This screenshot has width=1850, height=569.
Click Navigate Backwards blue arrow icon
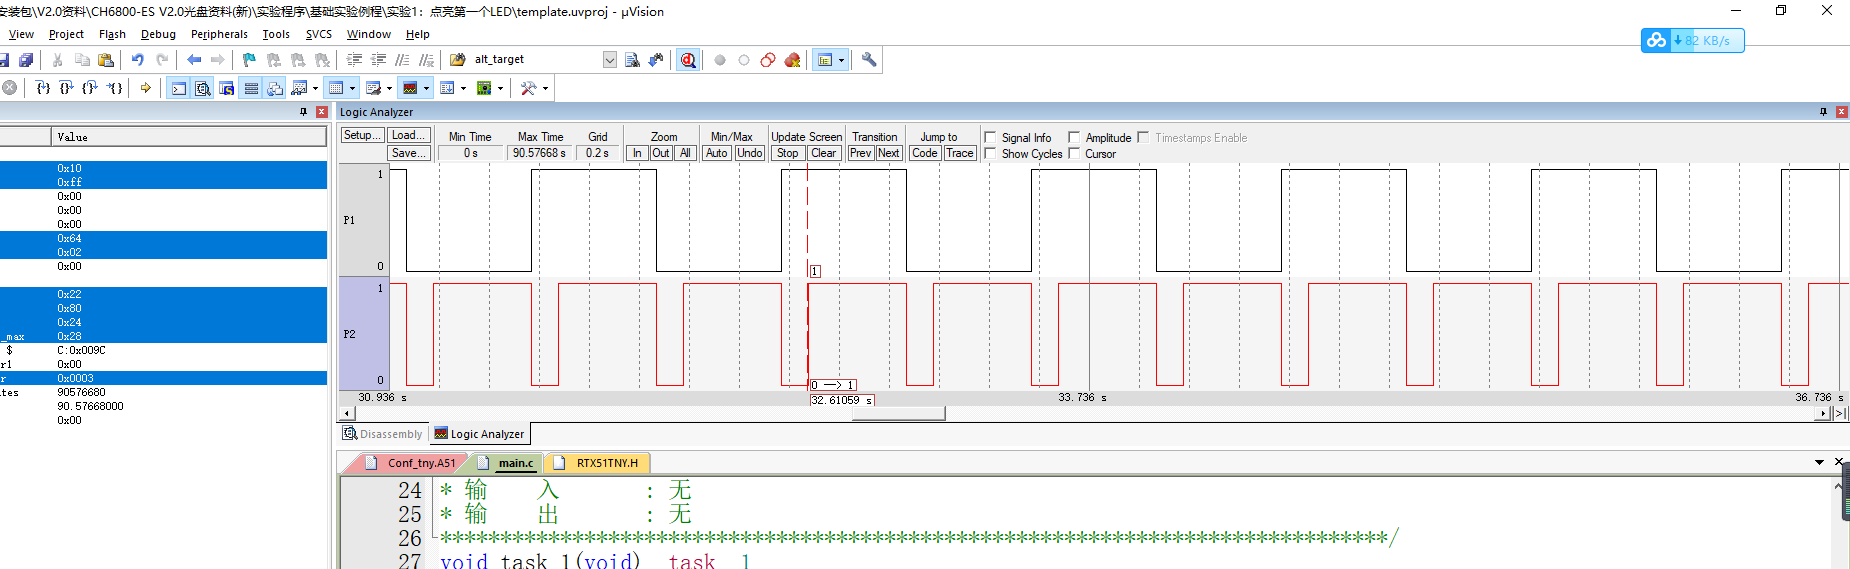click(194, 60)
